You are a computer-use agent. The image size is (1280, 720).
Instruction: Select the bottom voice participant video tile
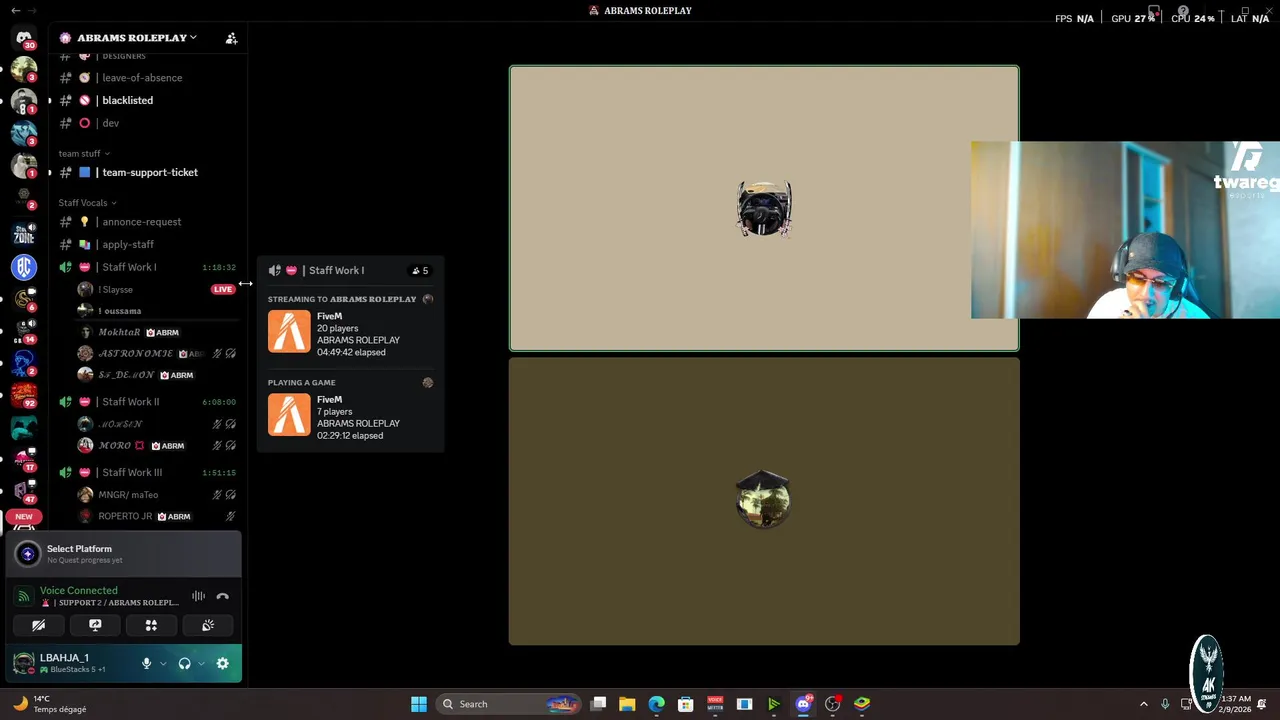(x=764, y=501)
